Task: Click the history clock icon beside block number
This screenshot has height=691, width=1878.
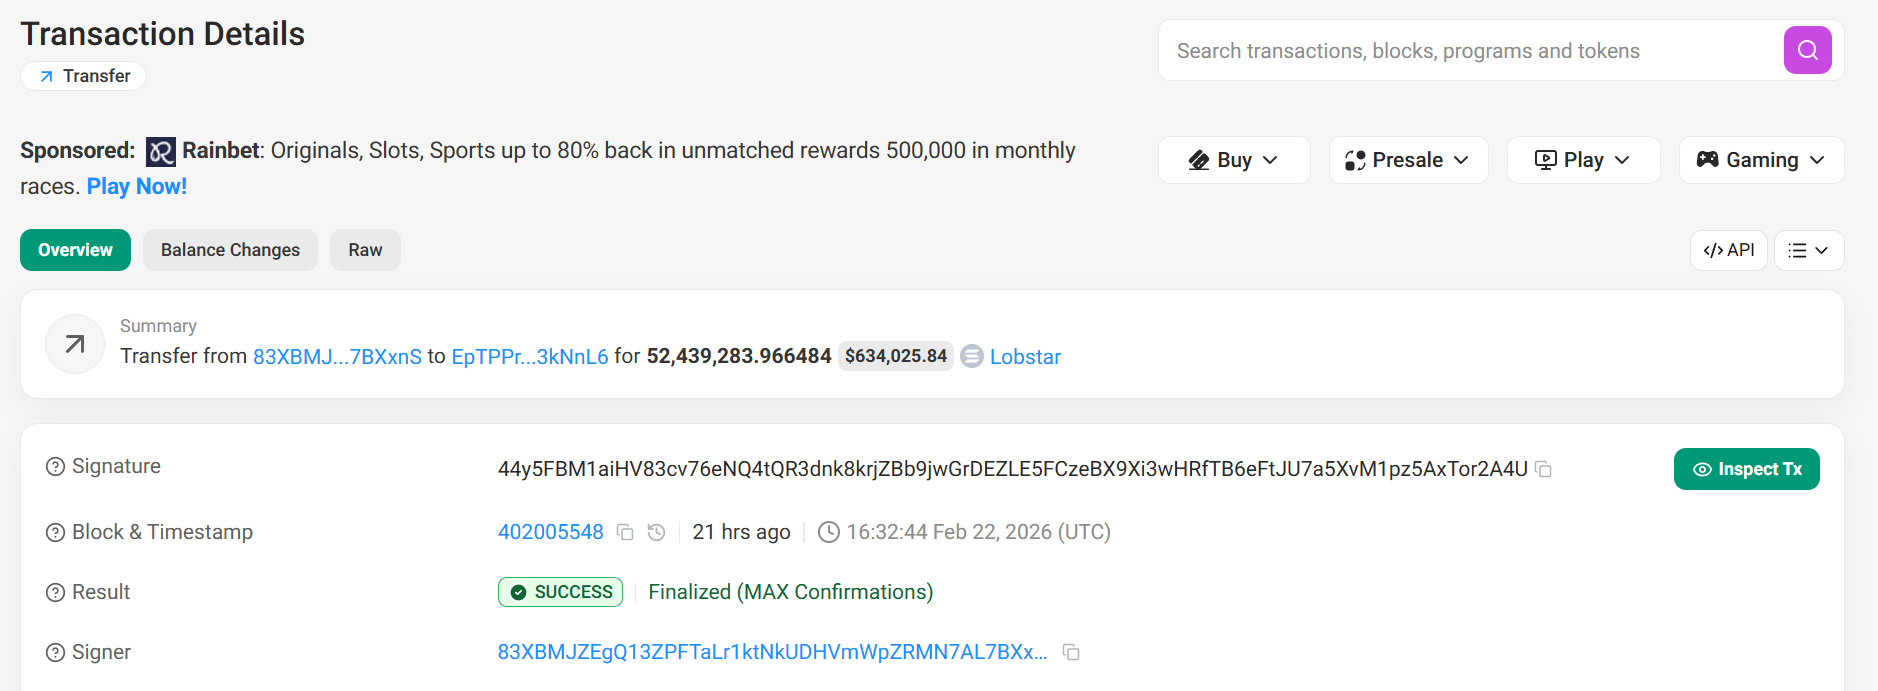Action: tap(656, 532)
